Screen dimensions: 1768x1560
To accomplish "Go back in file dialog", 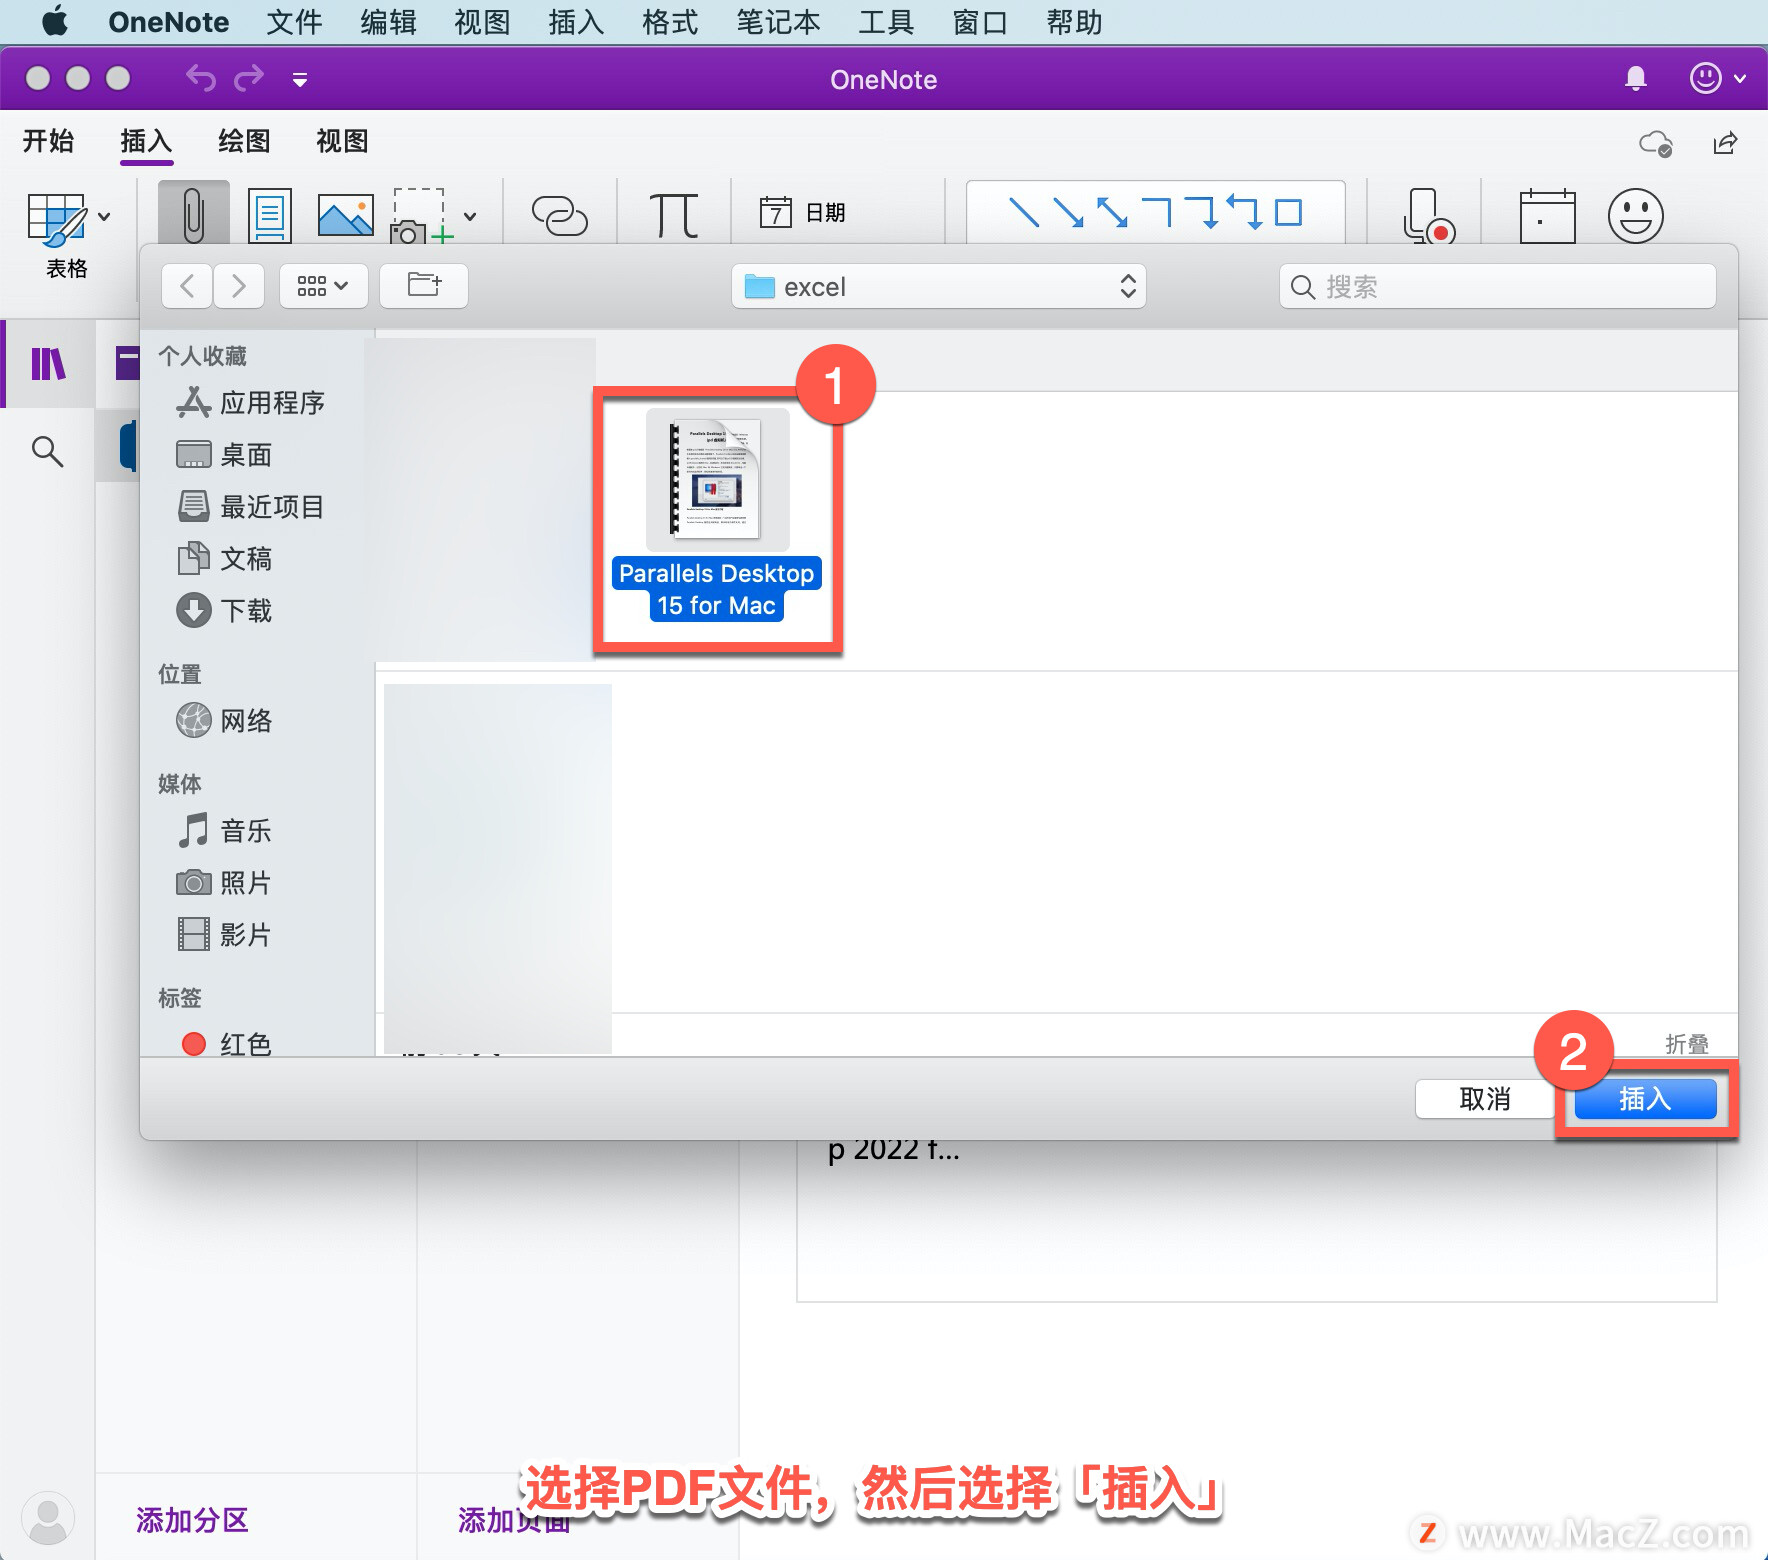I will tap(187, 286).
